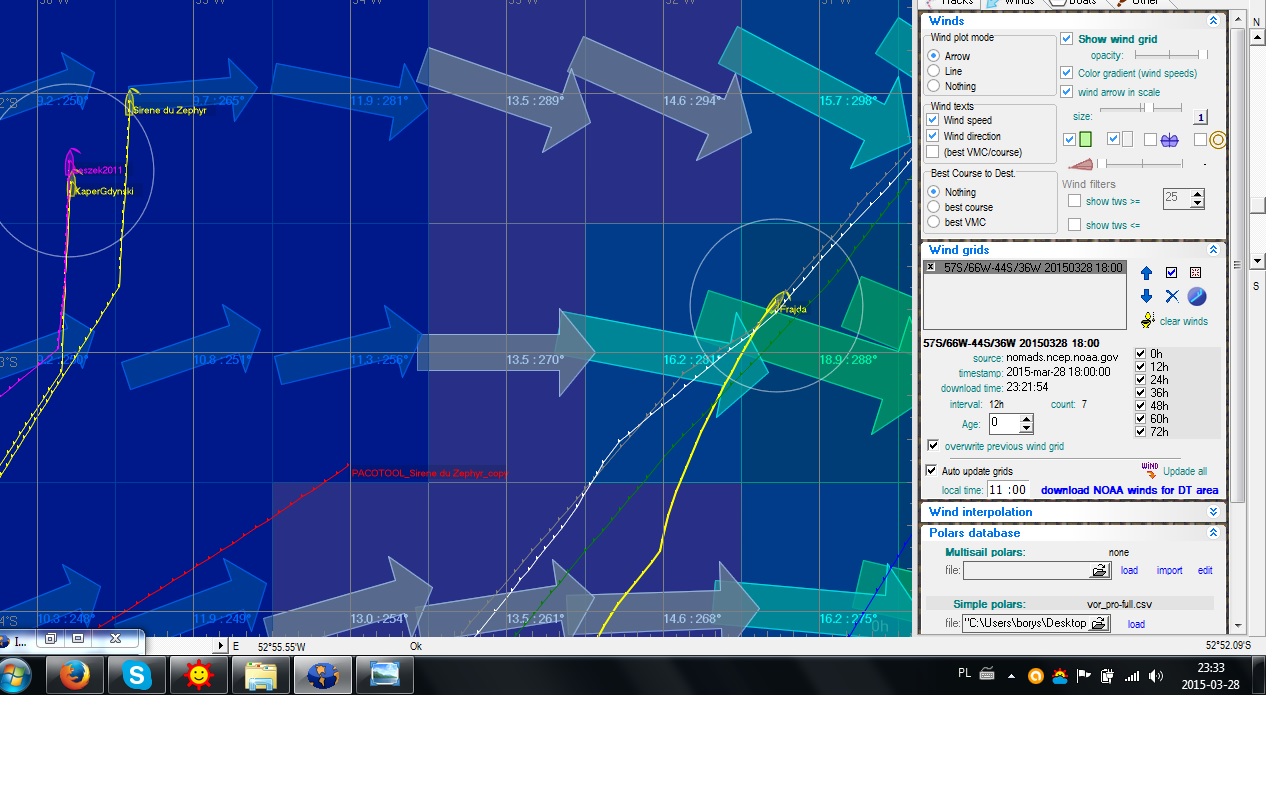Viewport: 1280px width, 800px height.
Task: Decrease the Age value spinner
Action: tap(1026, 429)
